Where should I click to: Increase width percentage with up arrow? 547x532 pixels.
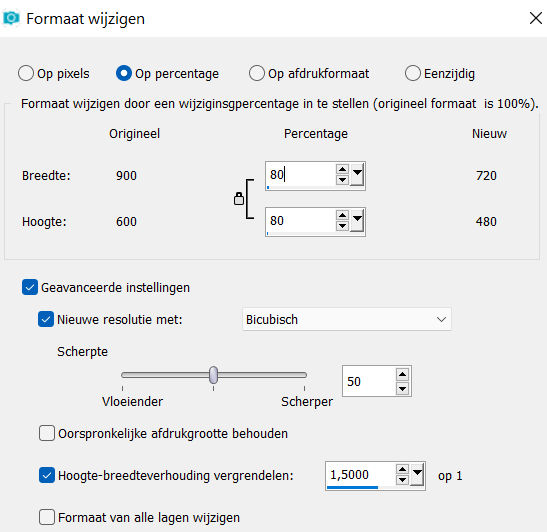tap(342, 170)
